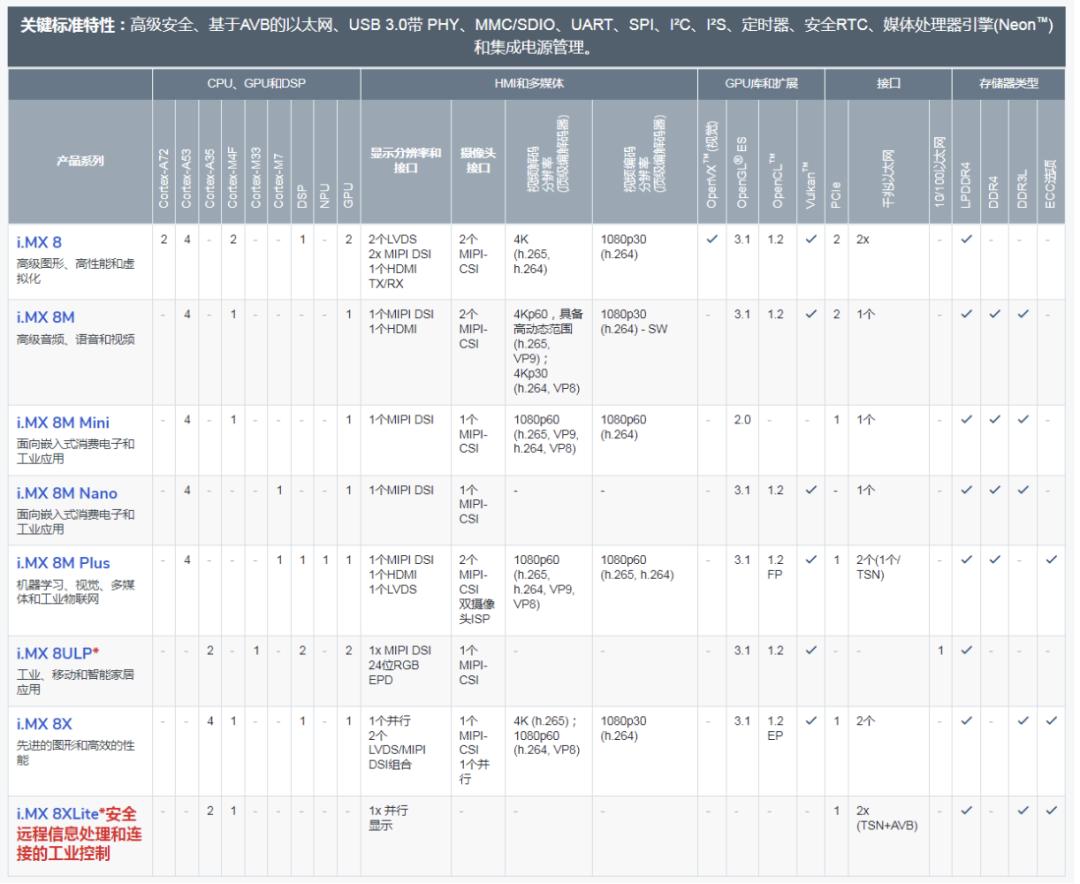Viewport: 1080px width, 884px height.
Task: Select the 摄像头接口 column header
Action: [x=478, y=161]
